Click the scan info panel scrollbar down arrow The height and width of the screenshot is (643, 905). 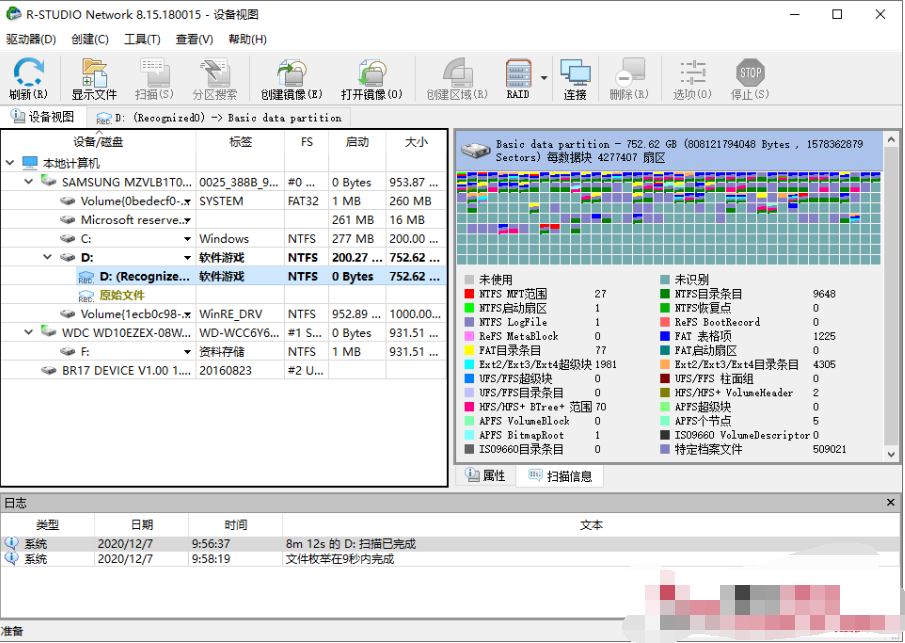[x=891, y=454]
